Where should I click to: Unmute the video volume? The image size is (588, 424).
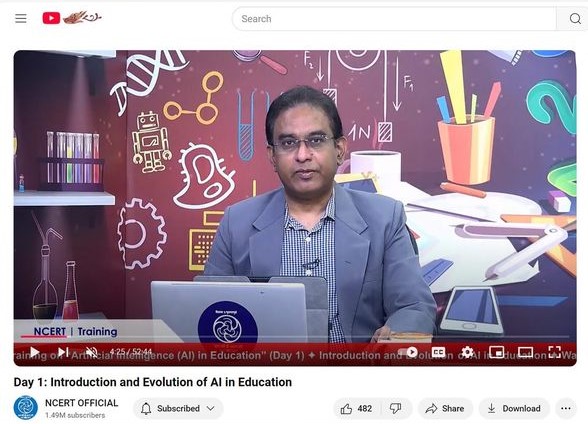91,352
